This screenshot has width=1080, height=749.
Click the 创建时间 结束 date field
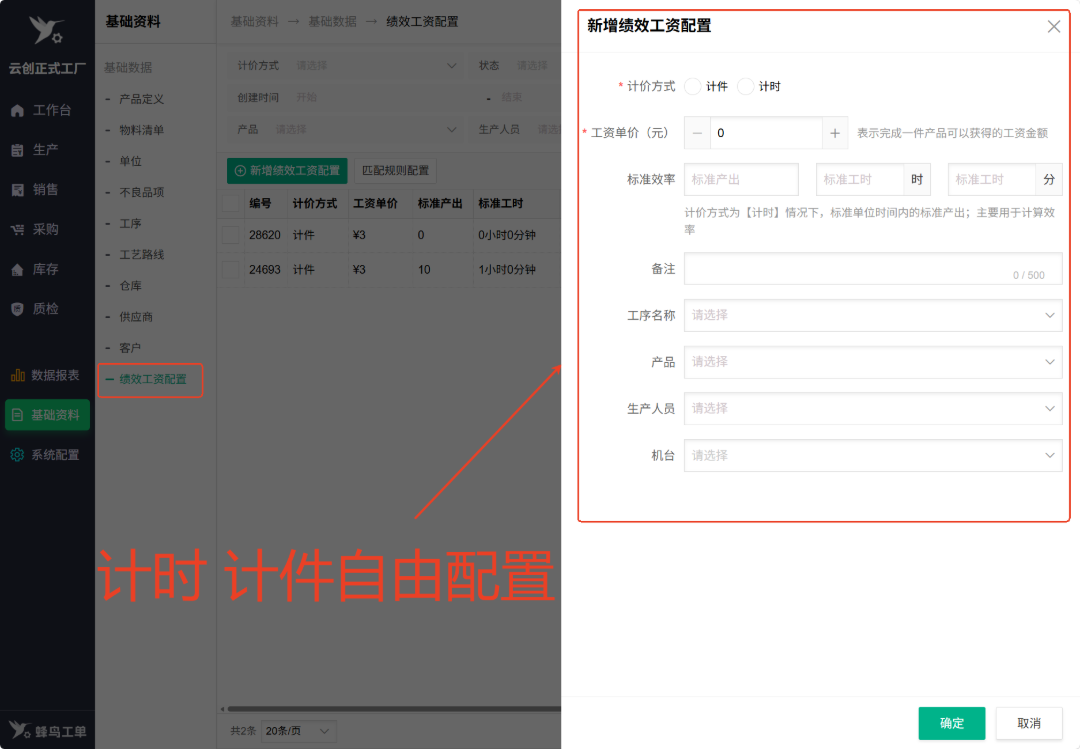(529, 98)
